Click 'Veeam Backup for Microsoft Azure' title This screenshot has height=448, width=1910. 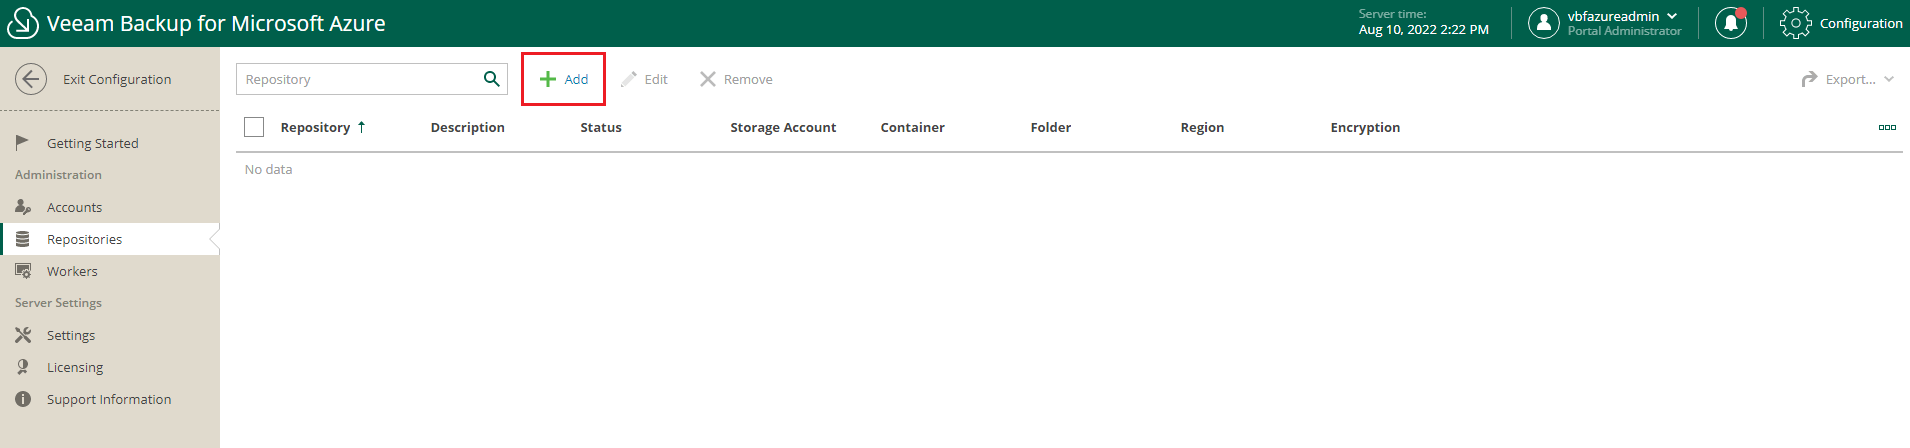(216, 23)
